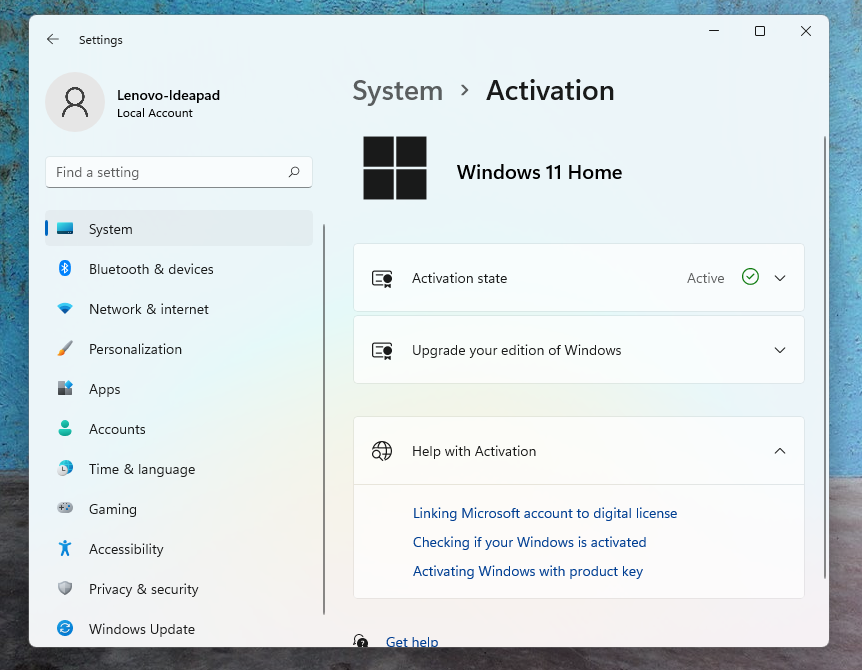This screenshot has width=862, height=670.
Task: Click the Active status text
Action: click(x=705, y=278)
